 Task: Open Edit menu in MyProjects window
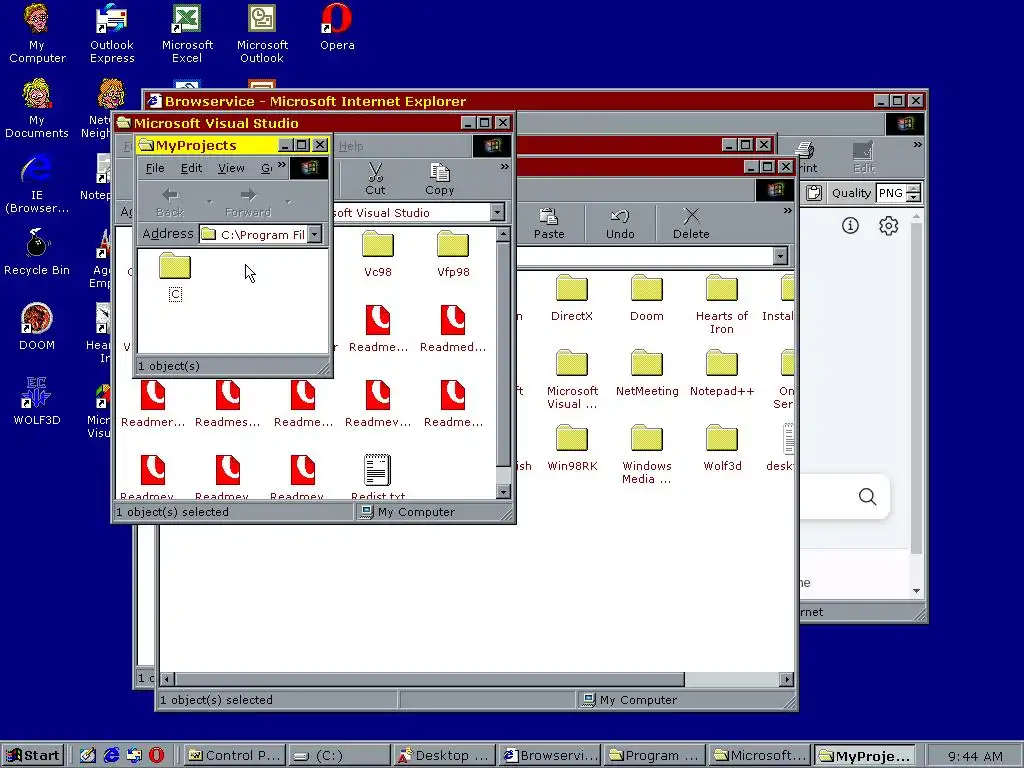(x=191, y=168)
